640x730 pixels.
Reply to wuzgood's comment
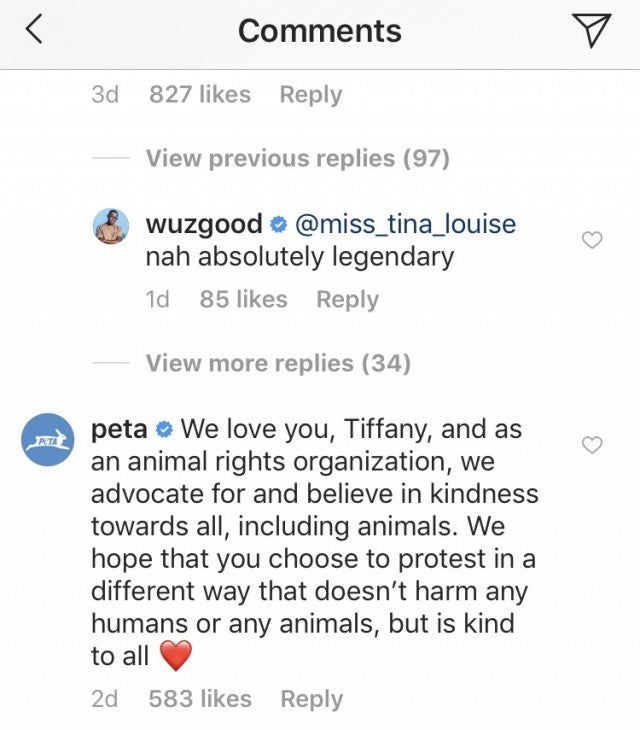point(347,299)
